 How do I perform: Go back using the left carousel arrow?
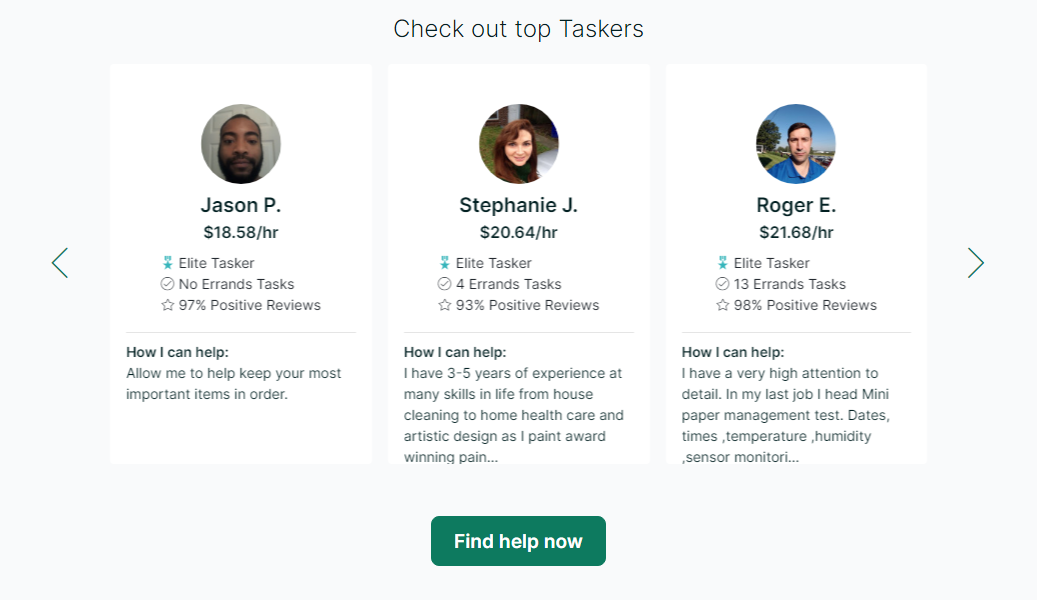(60, 262)
